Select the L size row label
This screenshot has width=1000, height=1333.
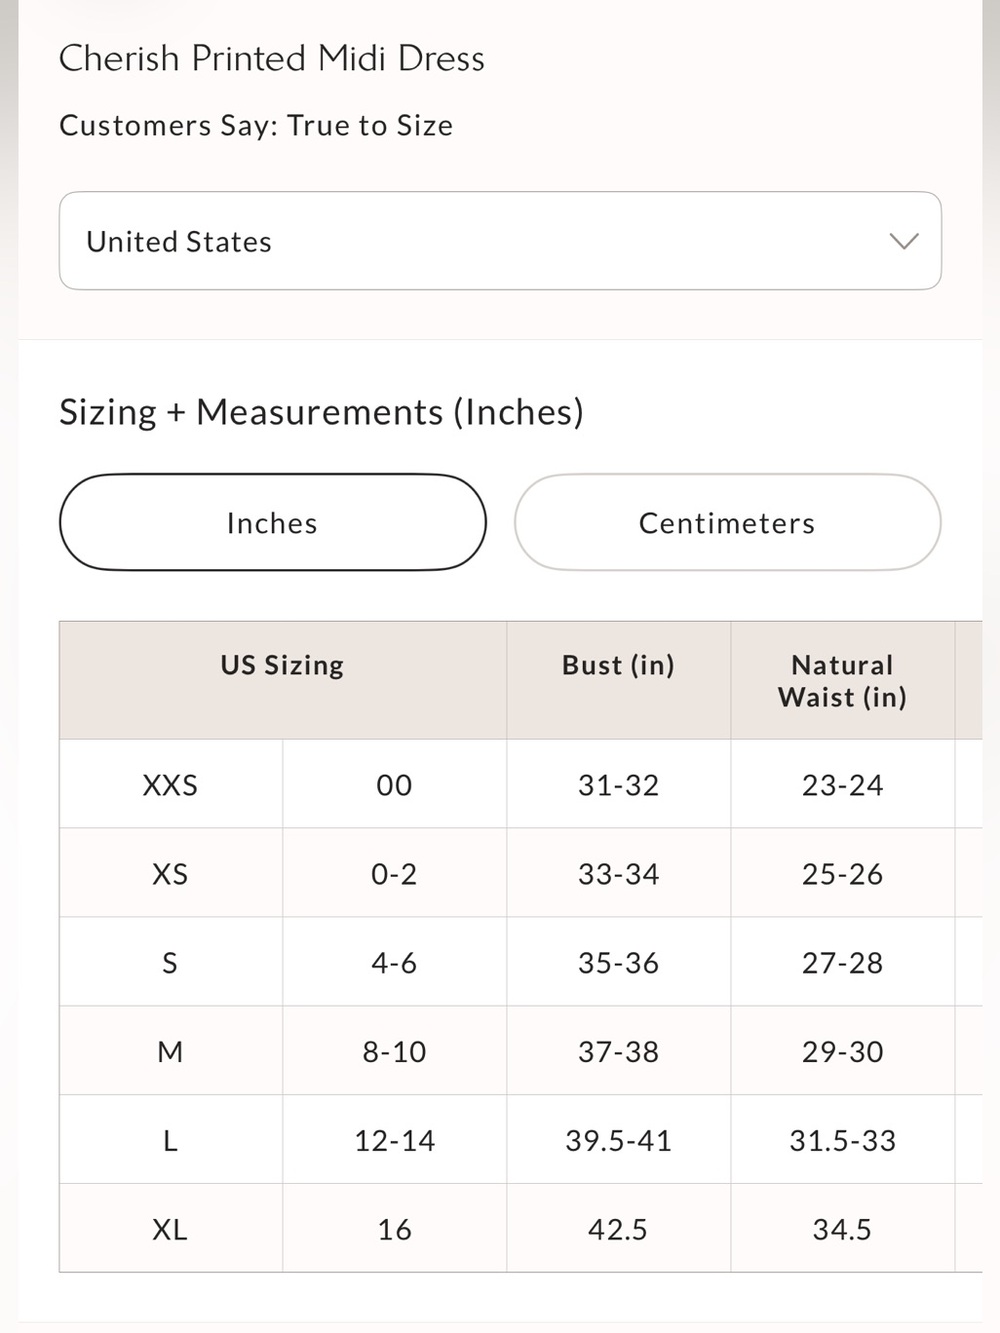coord(170,1141)
